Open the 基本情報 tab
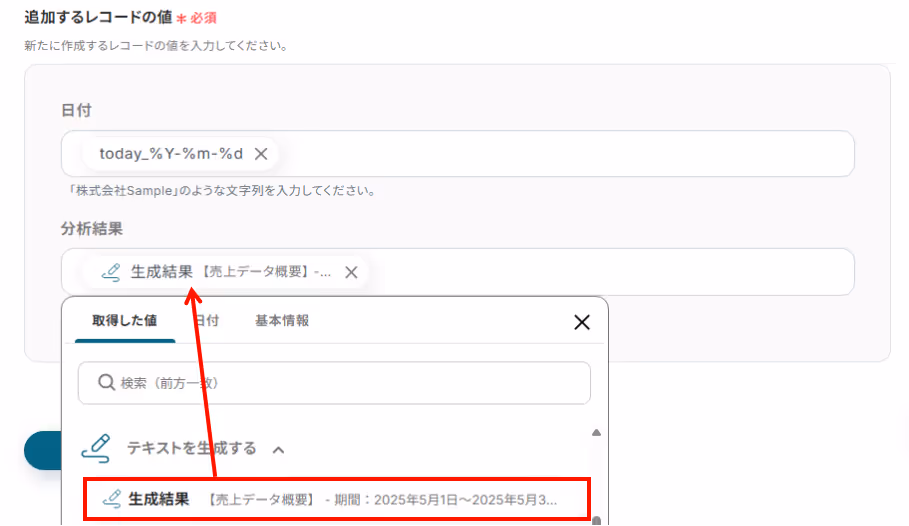This screenshot has width=909, height=526. 282,321
